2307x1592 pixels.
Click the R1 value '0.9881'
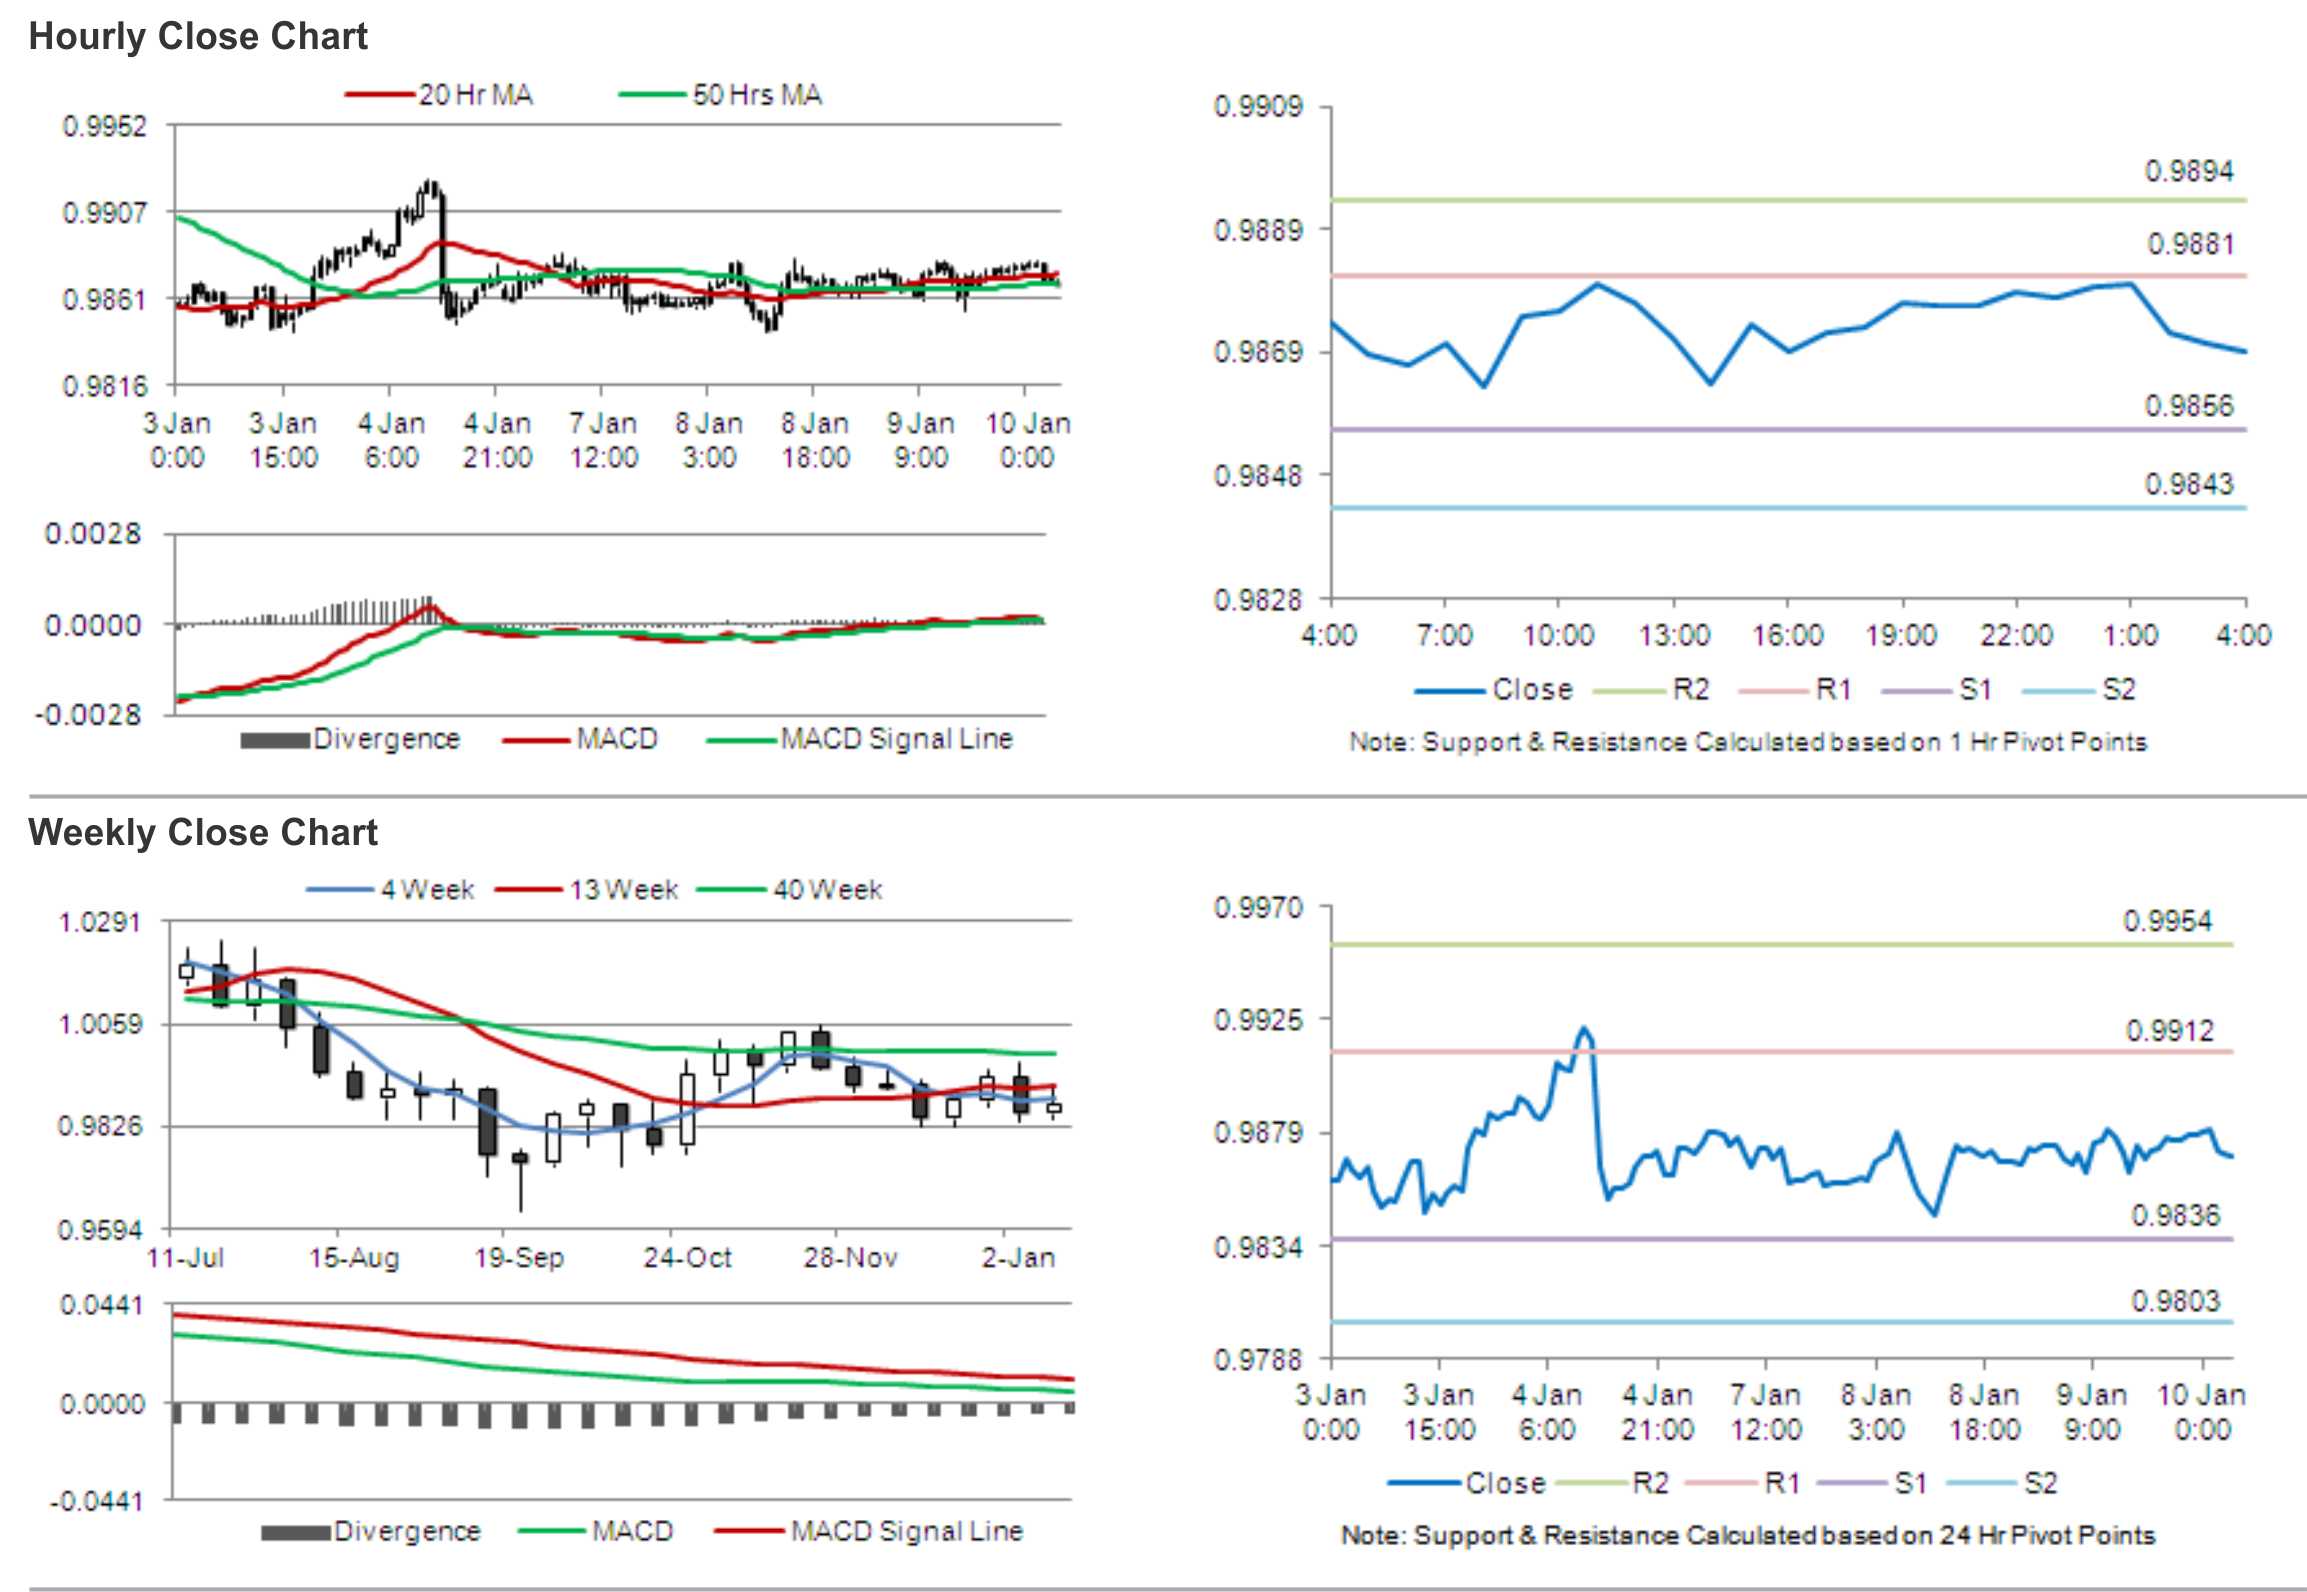[x=2190, y=244]
